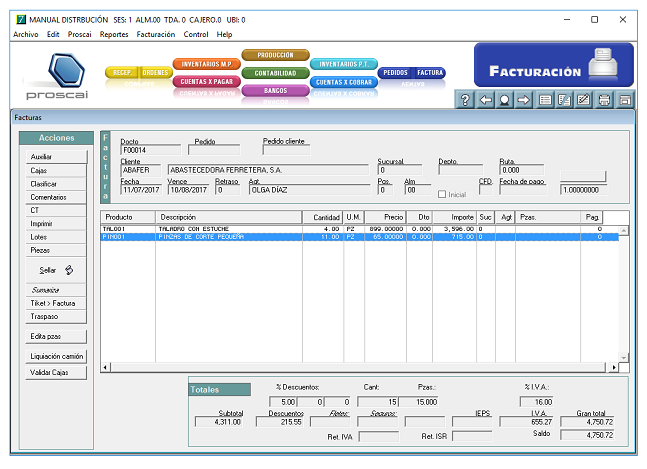Click the user search icon between arrows

coord(505,100)
